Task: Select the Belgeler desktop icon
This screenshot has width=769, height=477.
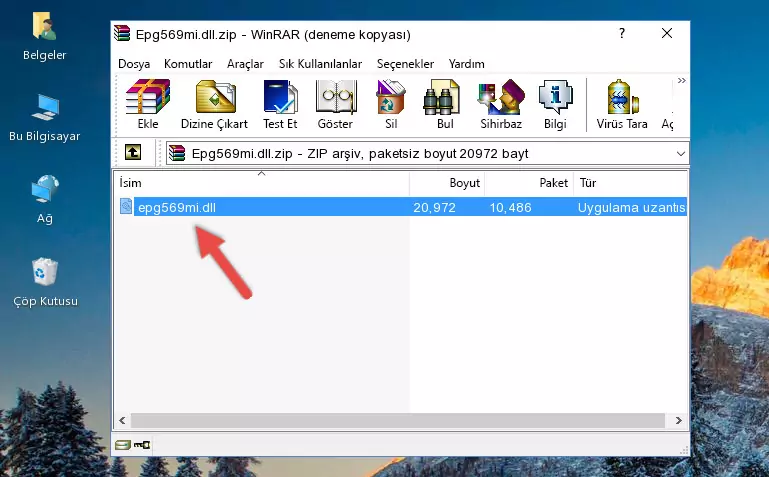Action: coord(45,36)
